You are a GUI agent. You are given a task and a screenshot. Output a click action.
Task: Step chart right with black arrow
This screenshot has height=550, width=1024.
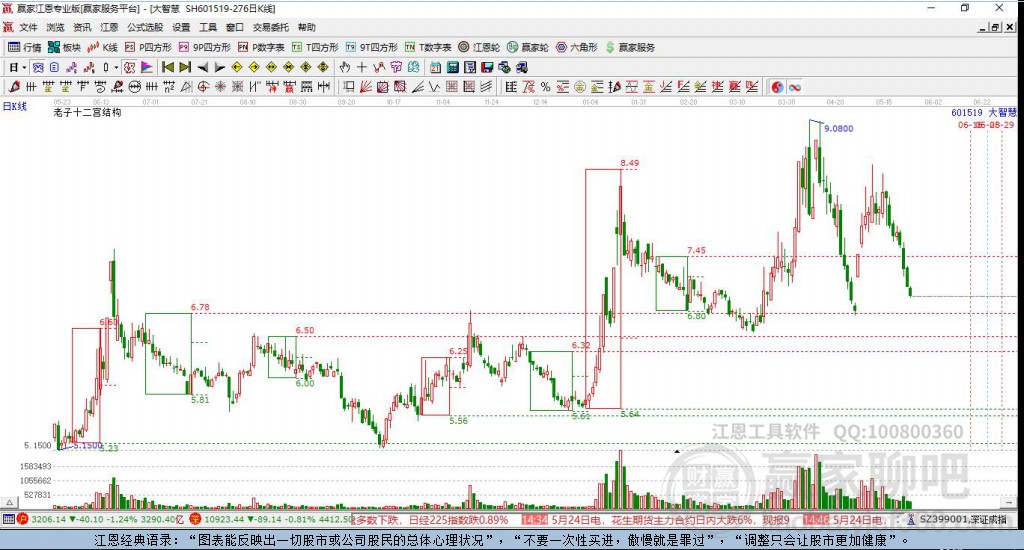coord(219,67)
